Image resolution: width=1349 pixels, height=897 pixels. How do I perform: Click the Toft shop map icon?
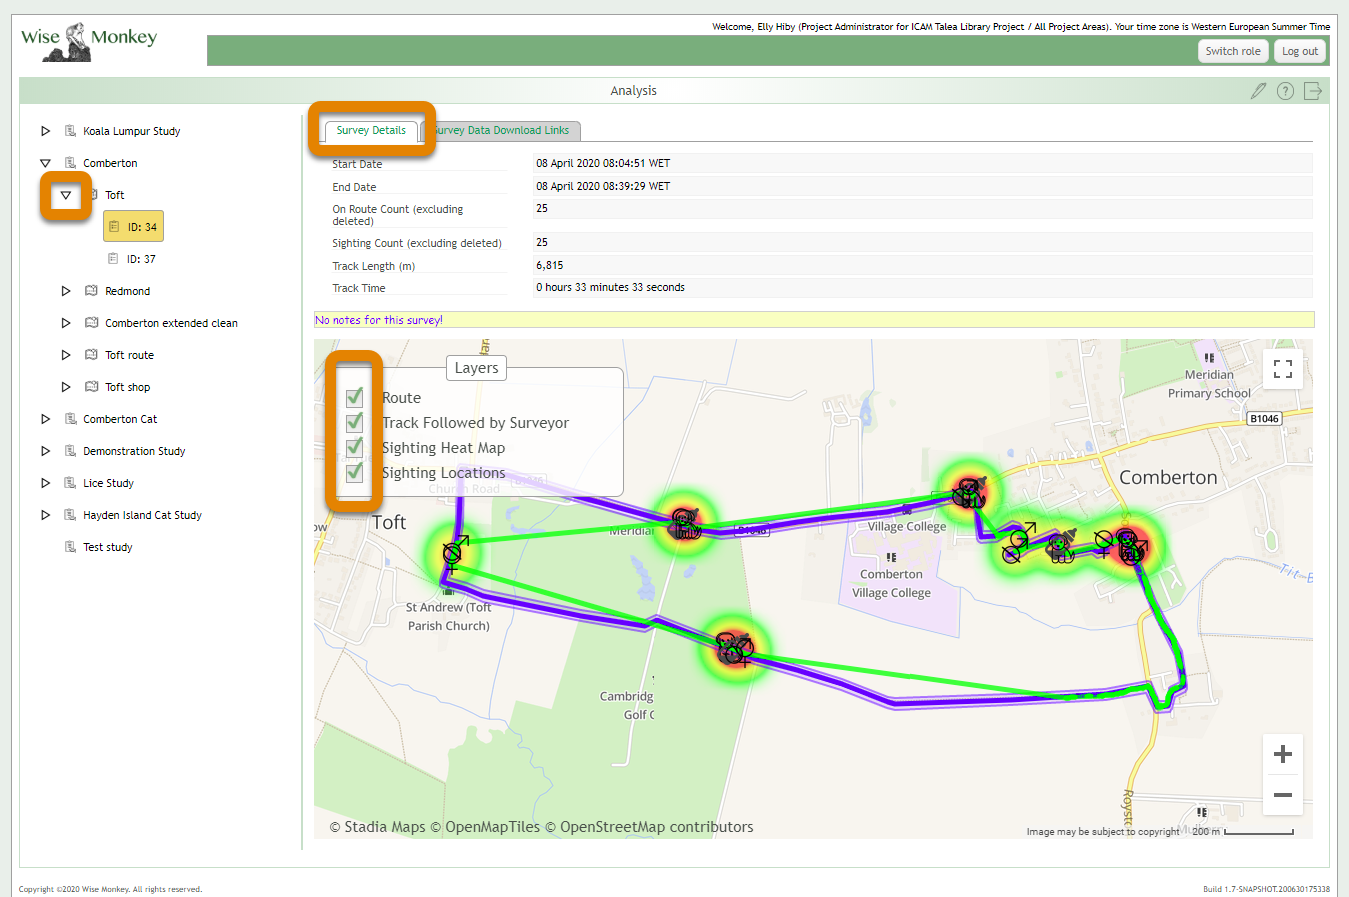pos(92,387)
